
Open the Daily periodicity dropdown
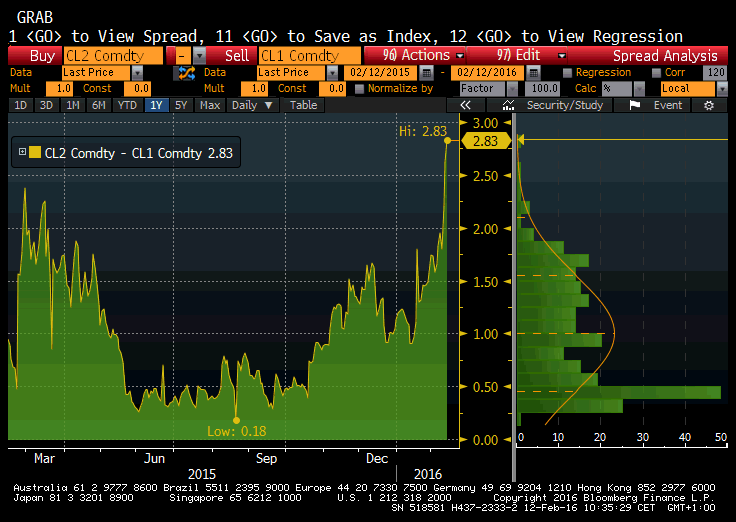coord(253,105)
